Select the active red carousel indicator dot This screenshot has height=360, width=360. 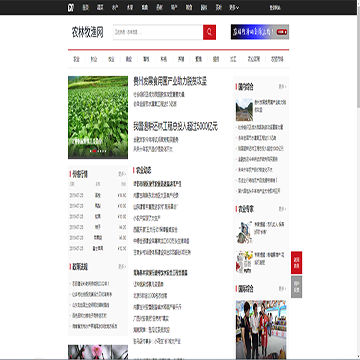click(94, 151)
